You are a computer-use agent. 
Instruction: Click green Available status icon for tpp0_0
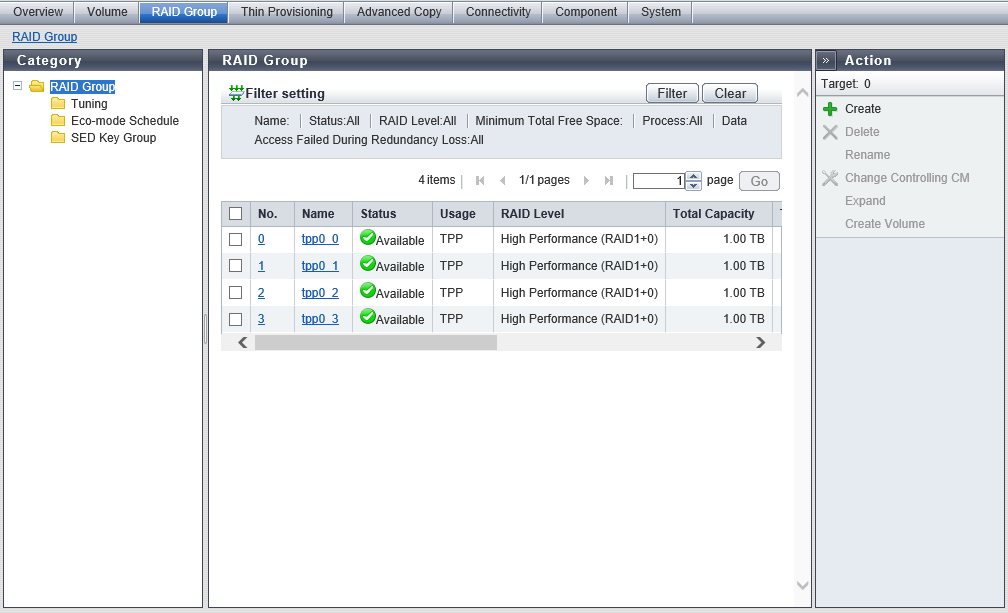(x=368, y=238)
